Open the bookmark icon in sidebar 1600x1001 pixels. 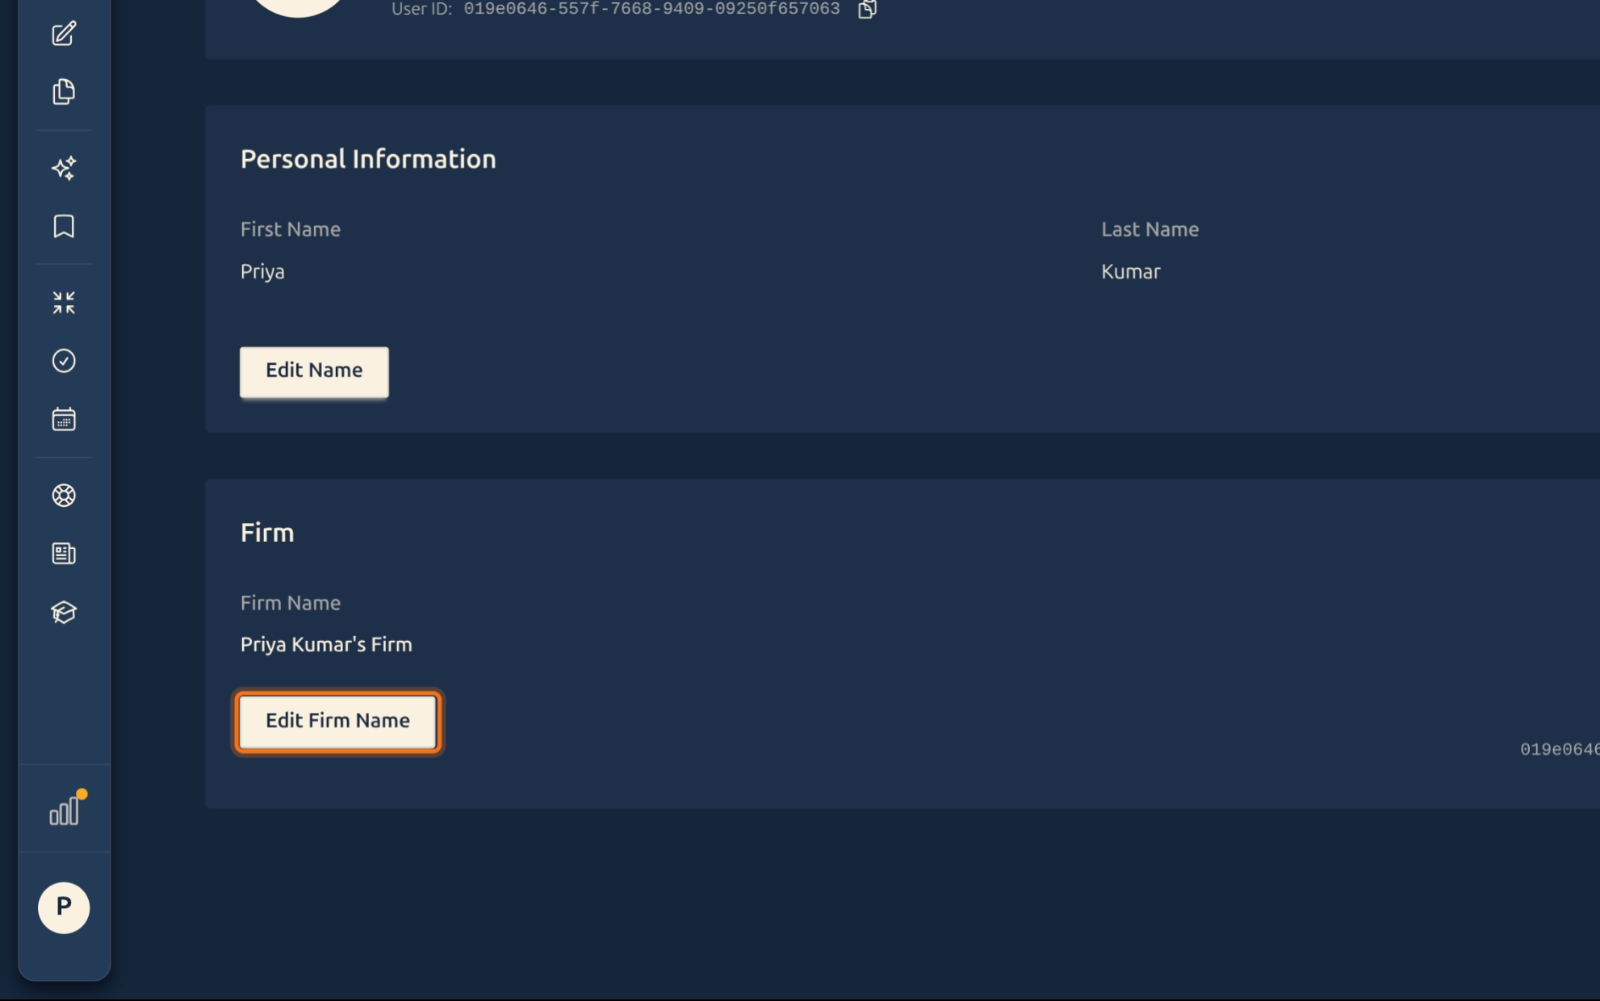coord(64,226)
